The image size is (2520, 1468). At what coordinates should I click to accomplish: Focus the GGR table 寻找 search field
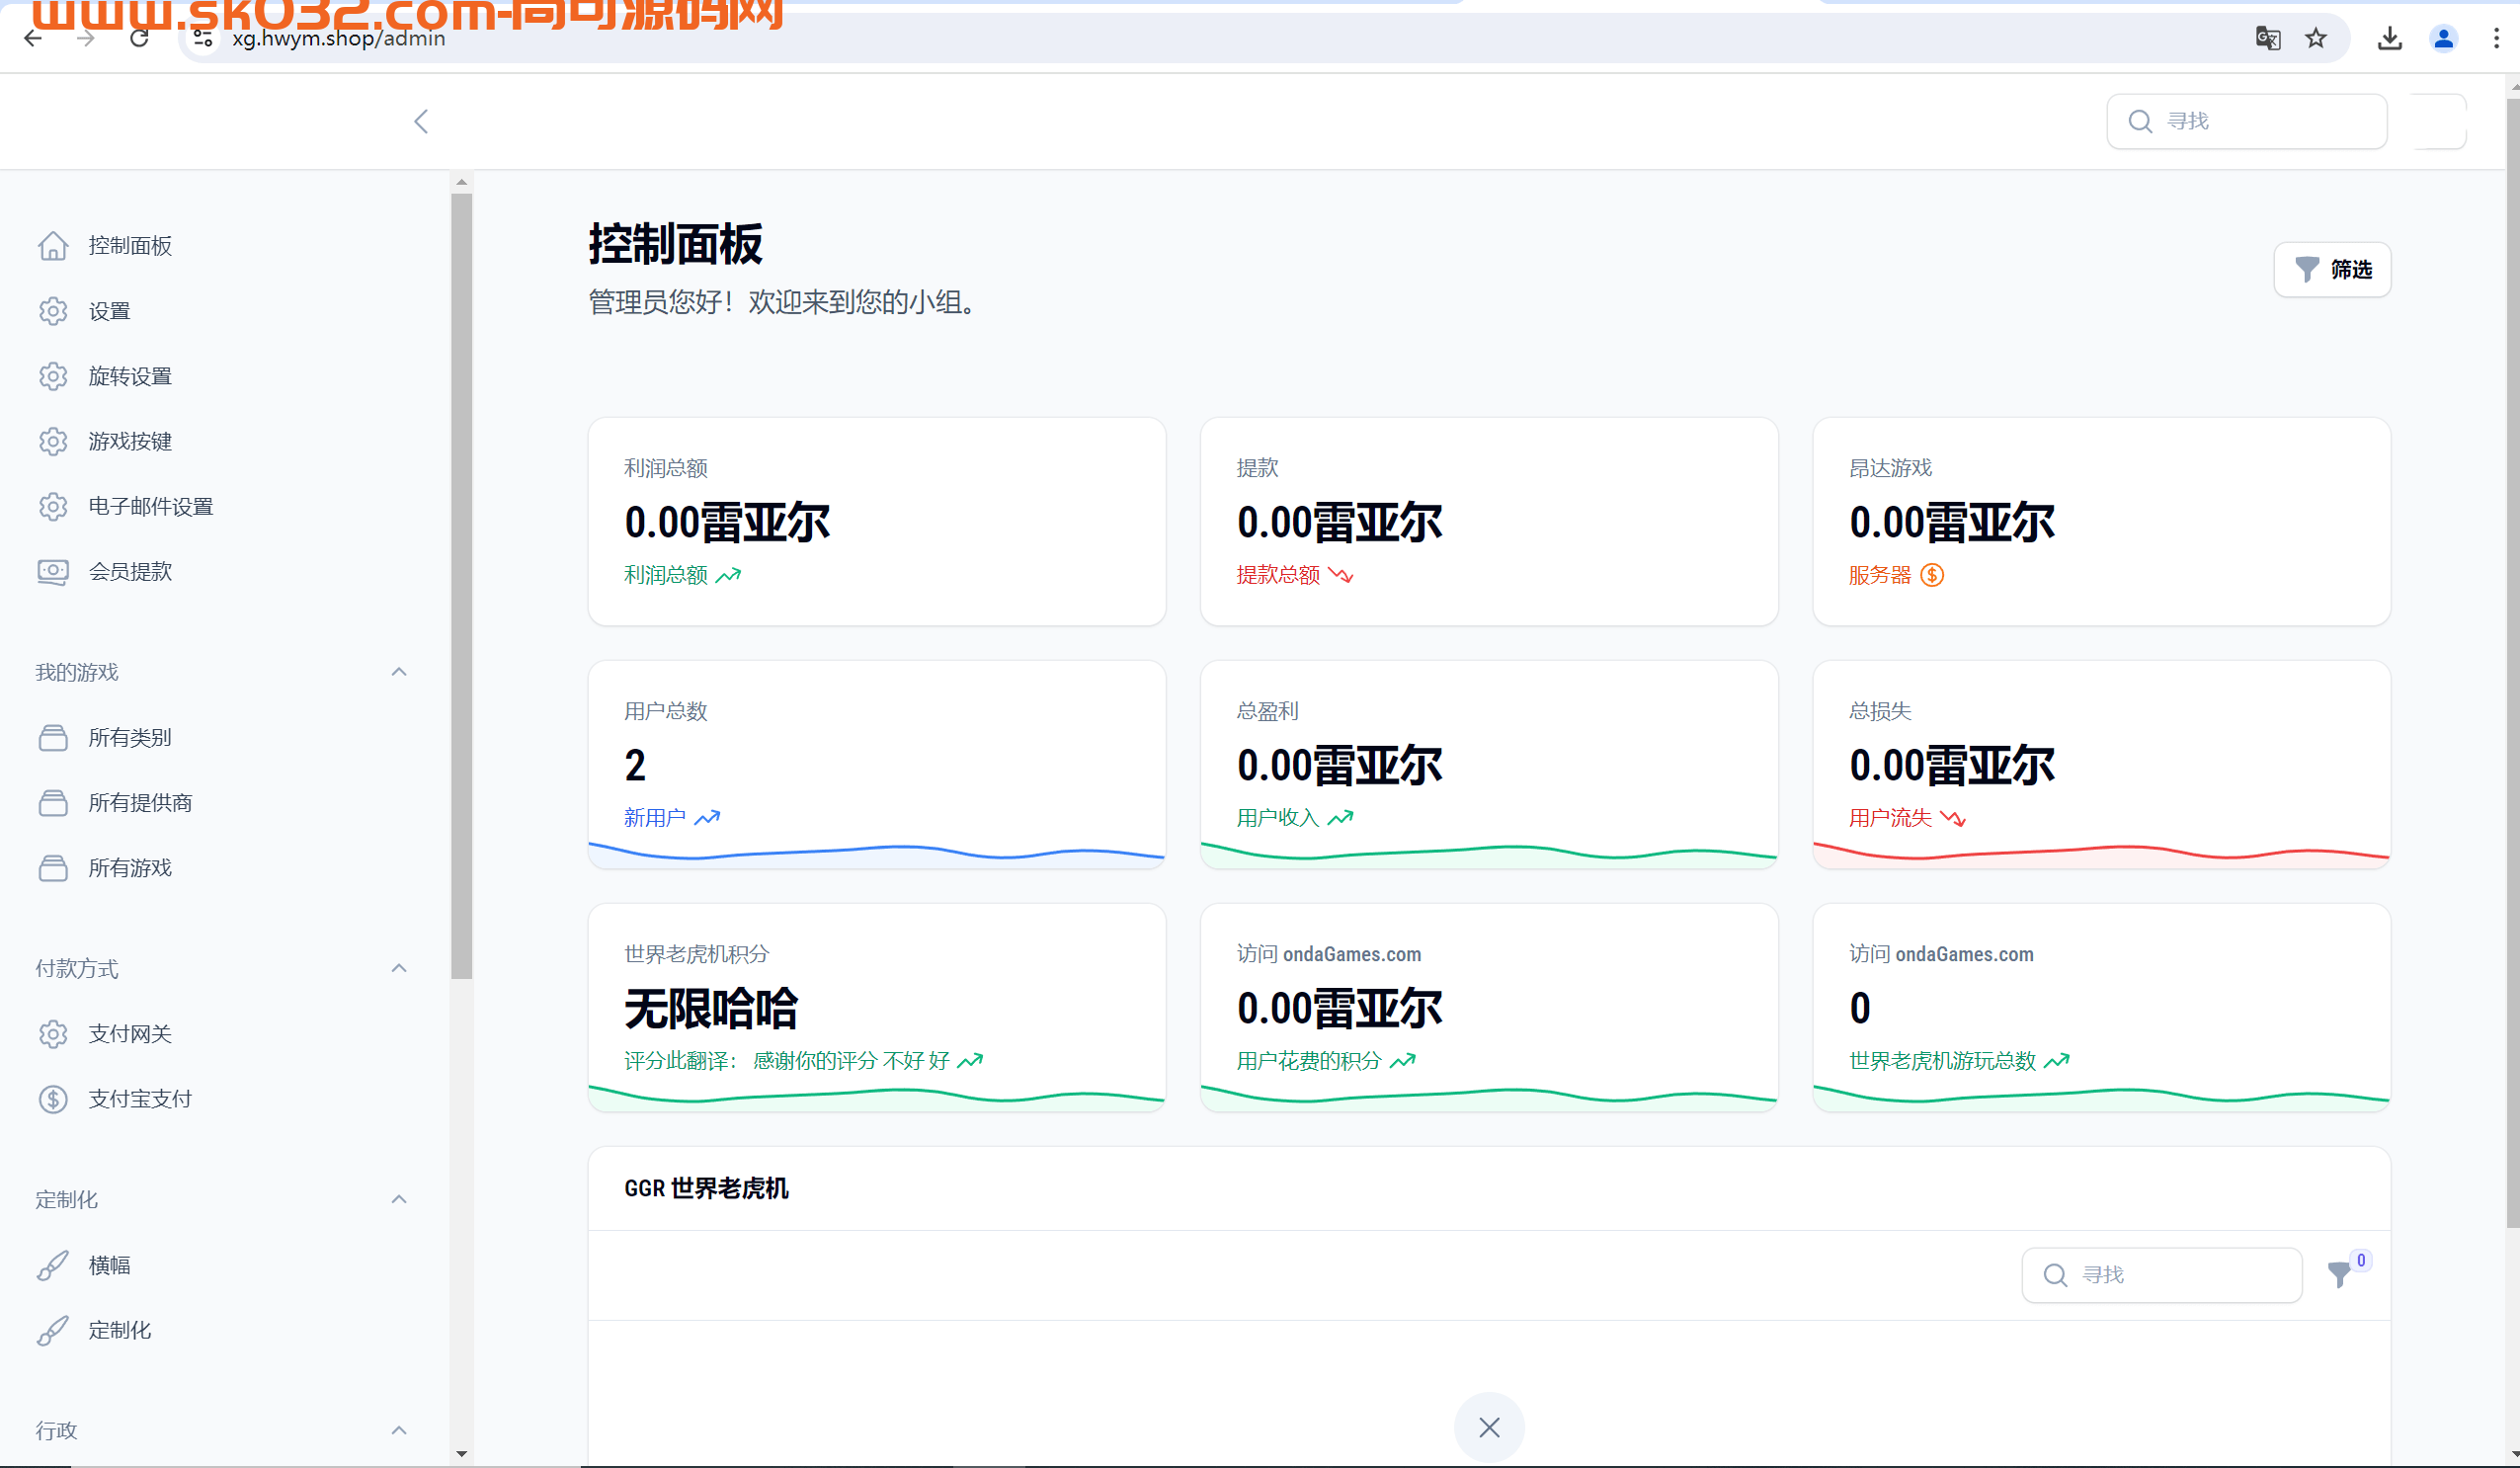click(2161, 1275)
